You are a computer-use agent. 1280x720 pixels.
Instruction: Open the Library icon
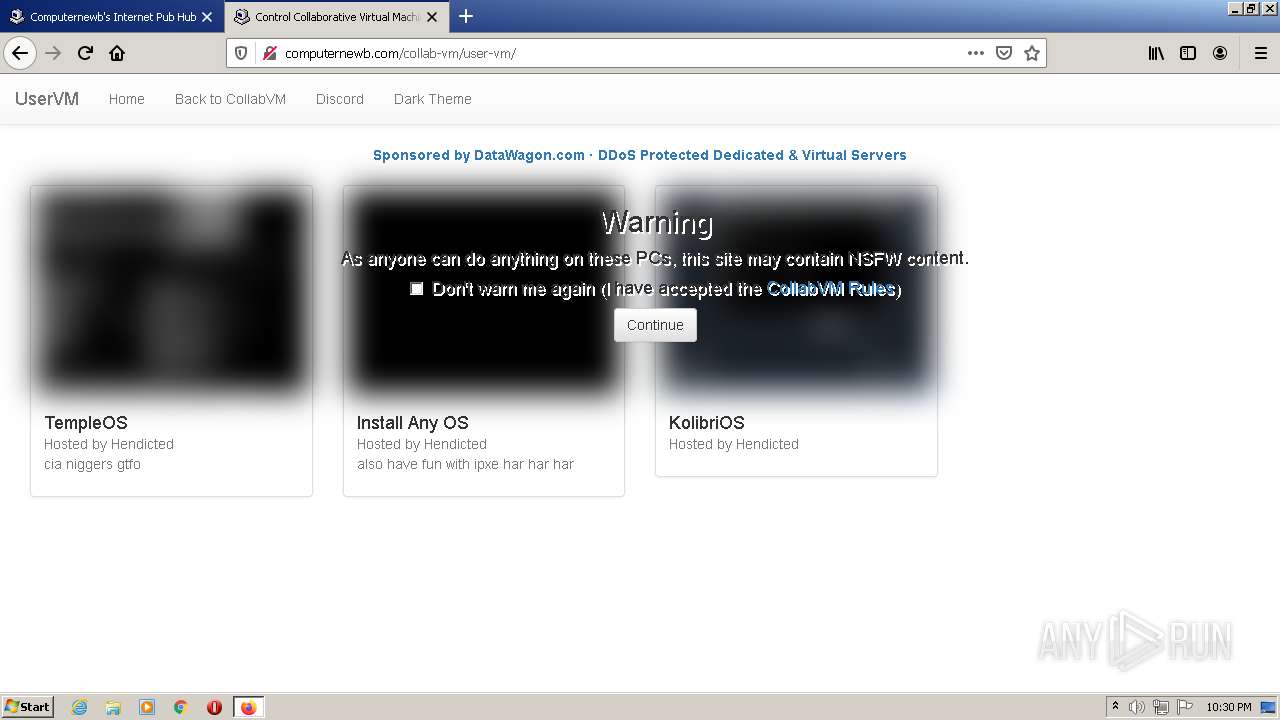(x=1156, y=53)
